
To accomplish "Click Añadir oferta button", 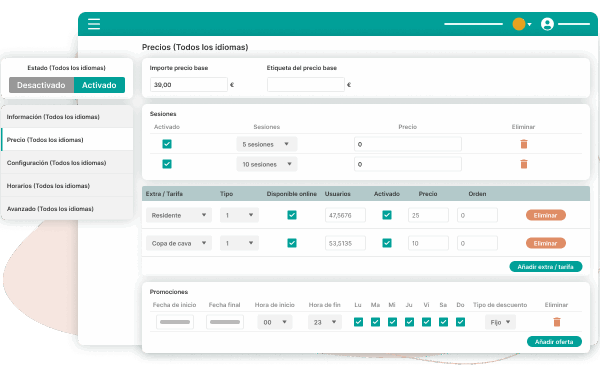I will [x=554, y=342].
